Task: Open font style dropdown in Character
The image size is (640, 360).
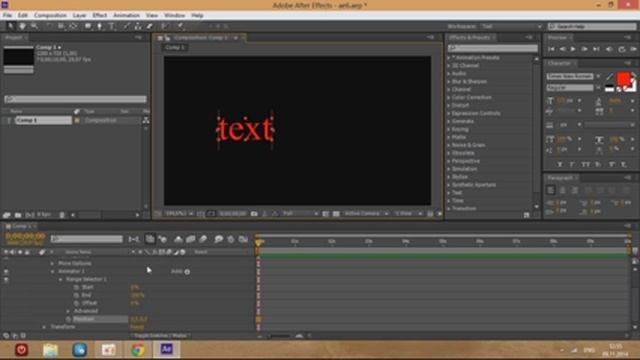Action: pyautogui.click(x=598, y=87)
